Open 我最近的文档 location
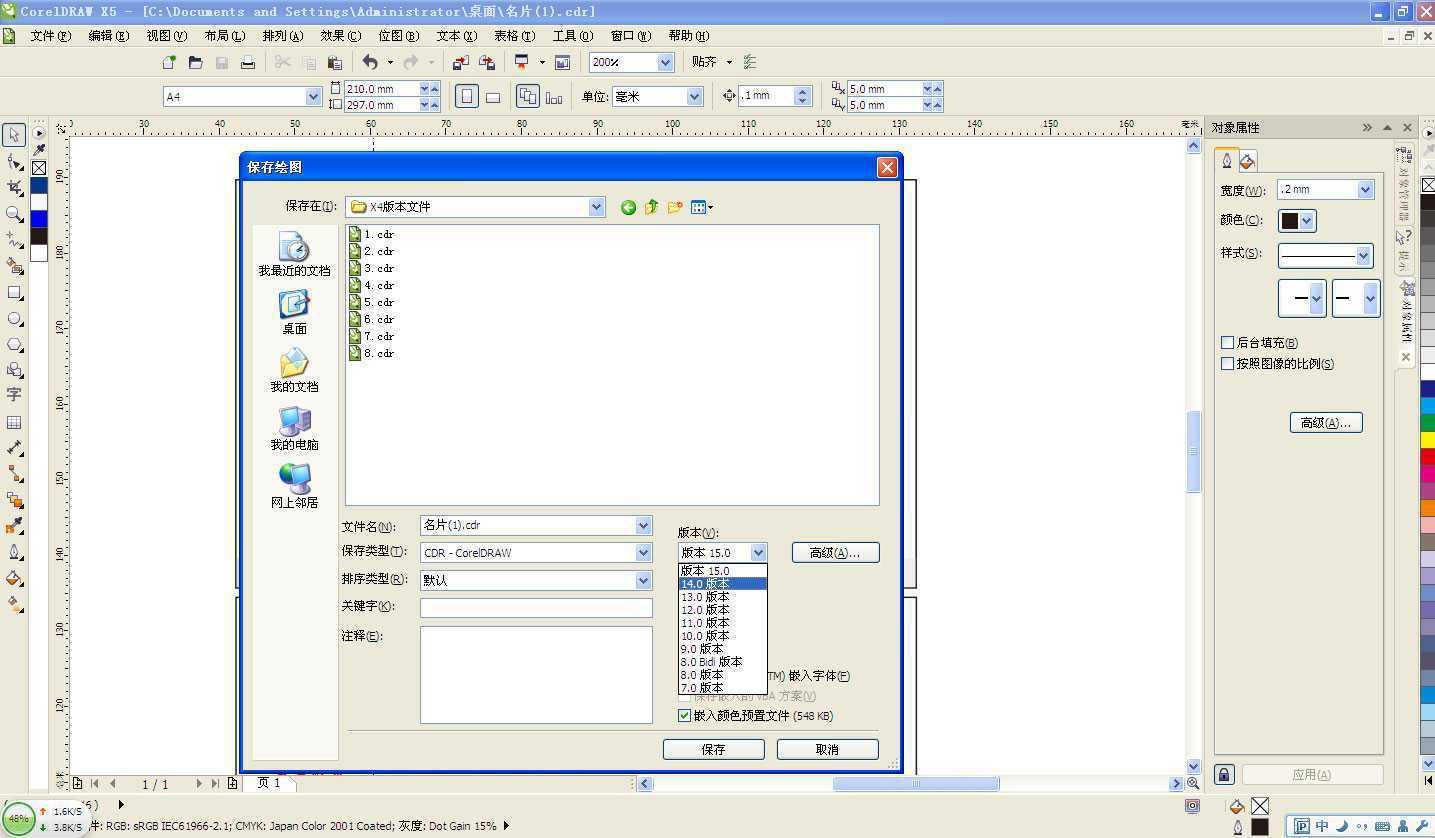Viewport: 1435px width, 838px height. (x=294, y=255)
